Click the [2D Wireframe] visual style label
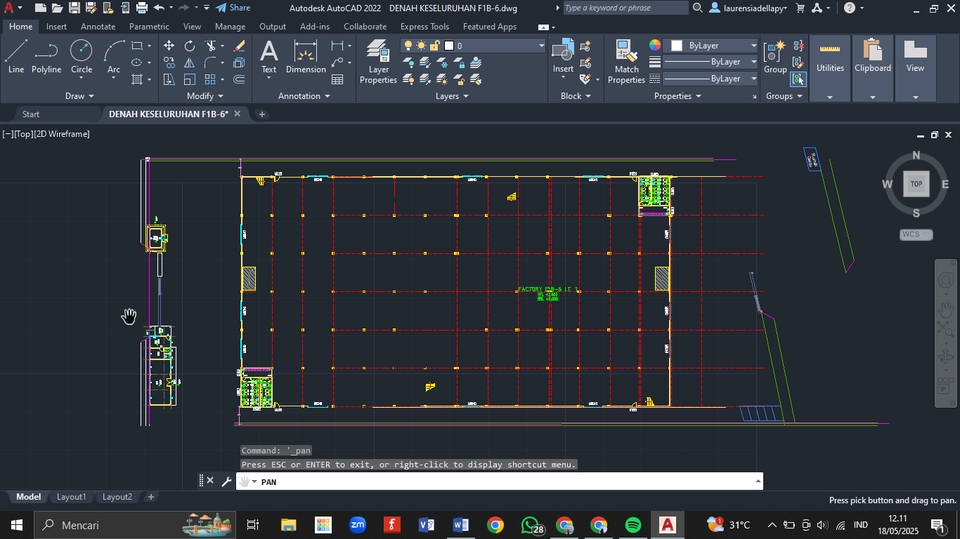 click(x=62, y=134)
